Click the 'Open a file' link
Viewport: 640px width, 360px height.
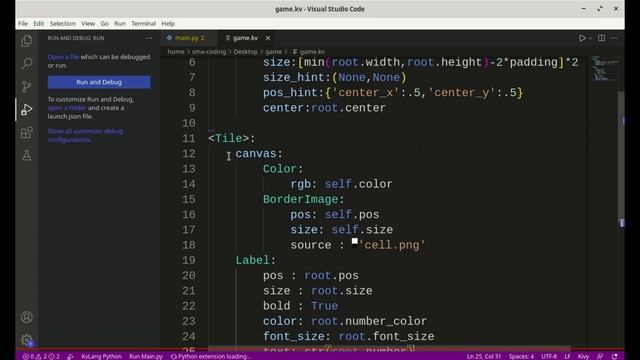(x=63, y=57)
